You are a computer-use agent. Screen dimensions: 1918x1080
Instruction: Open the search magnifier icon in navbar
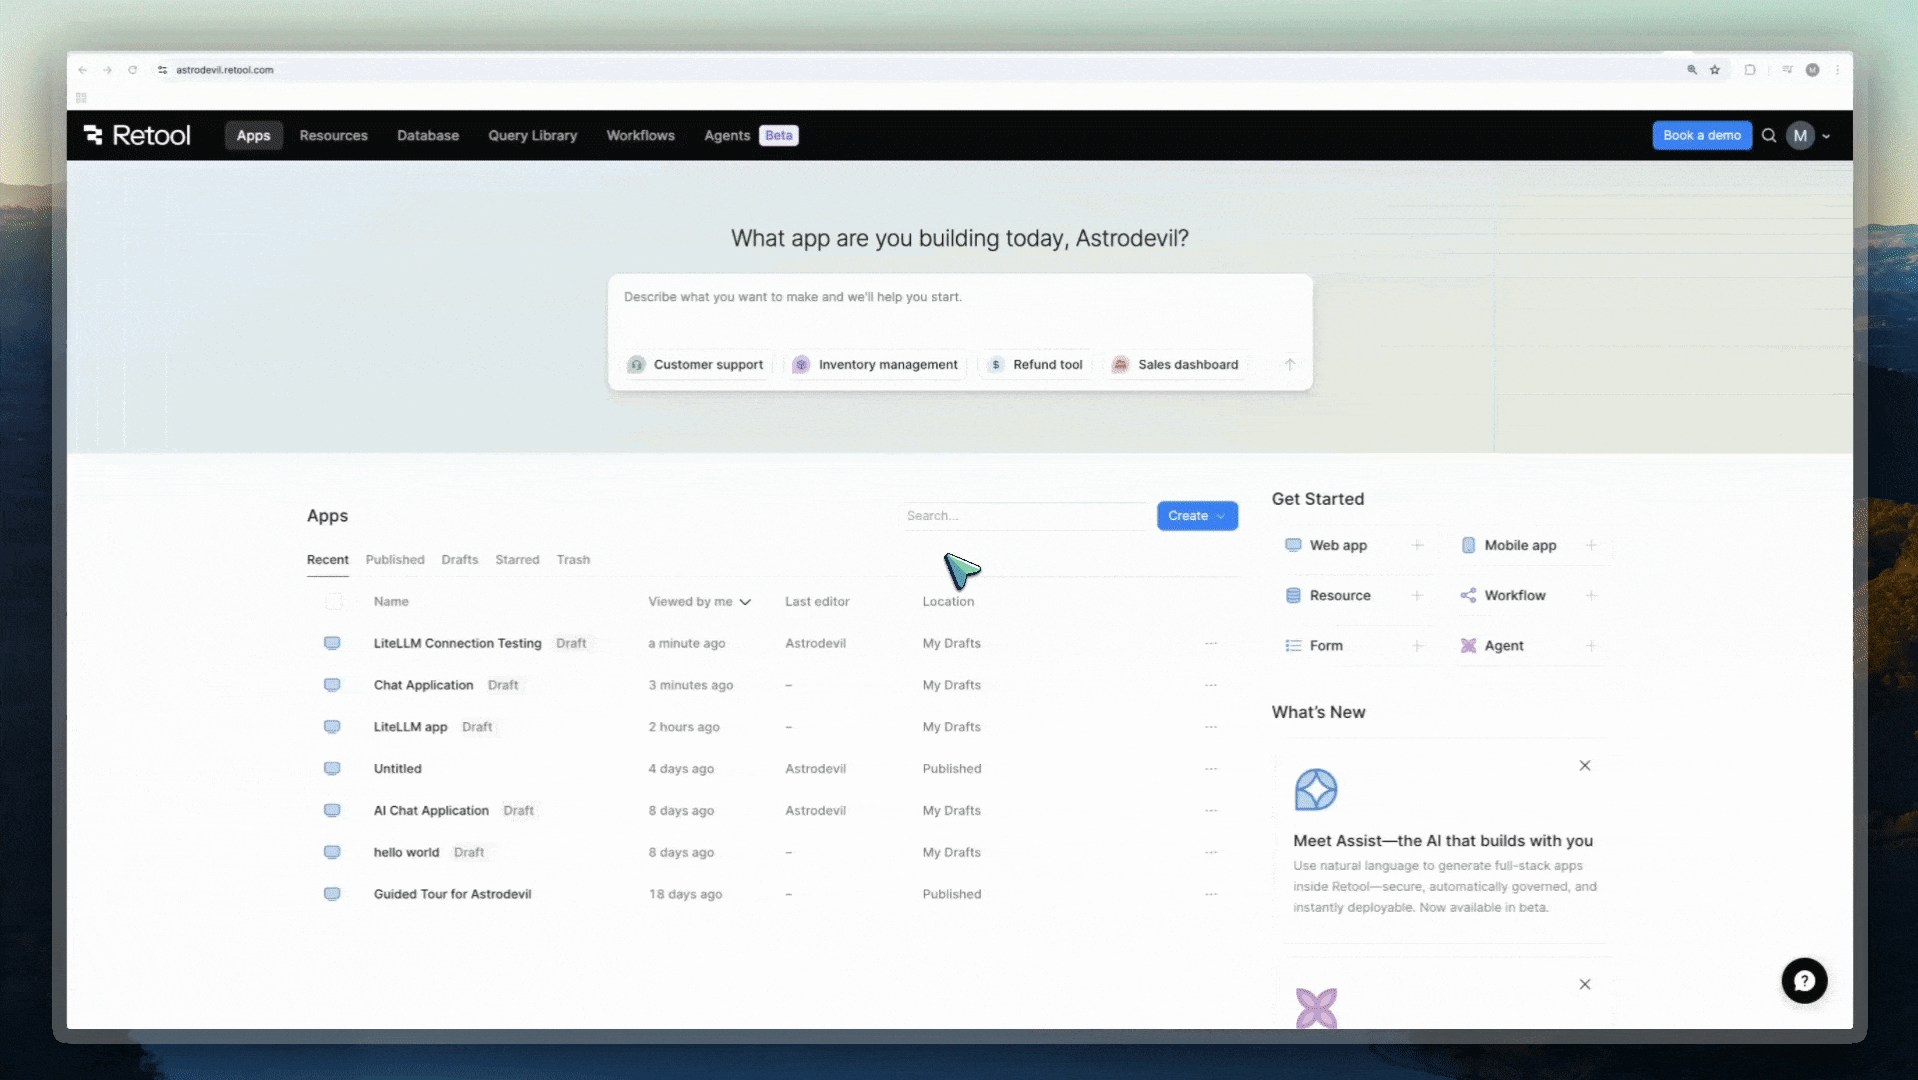(x=1768, y=135)
